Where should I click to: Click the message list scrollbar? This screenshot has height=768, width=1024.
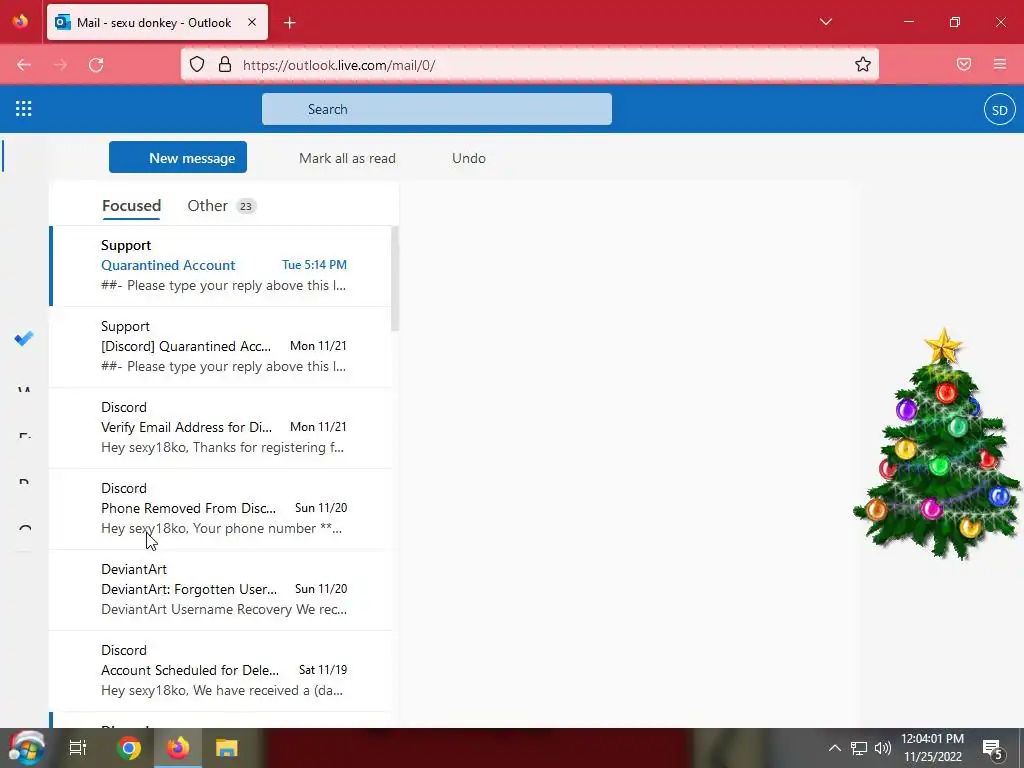(395, 279)
